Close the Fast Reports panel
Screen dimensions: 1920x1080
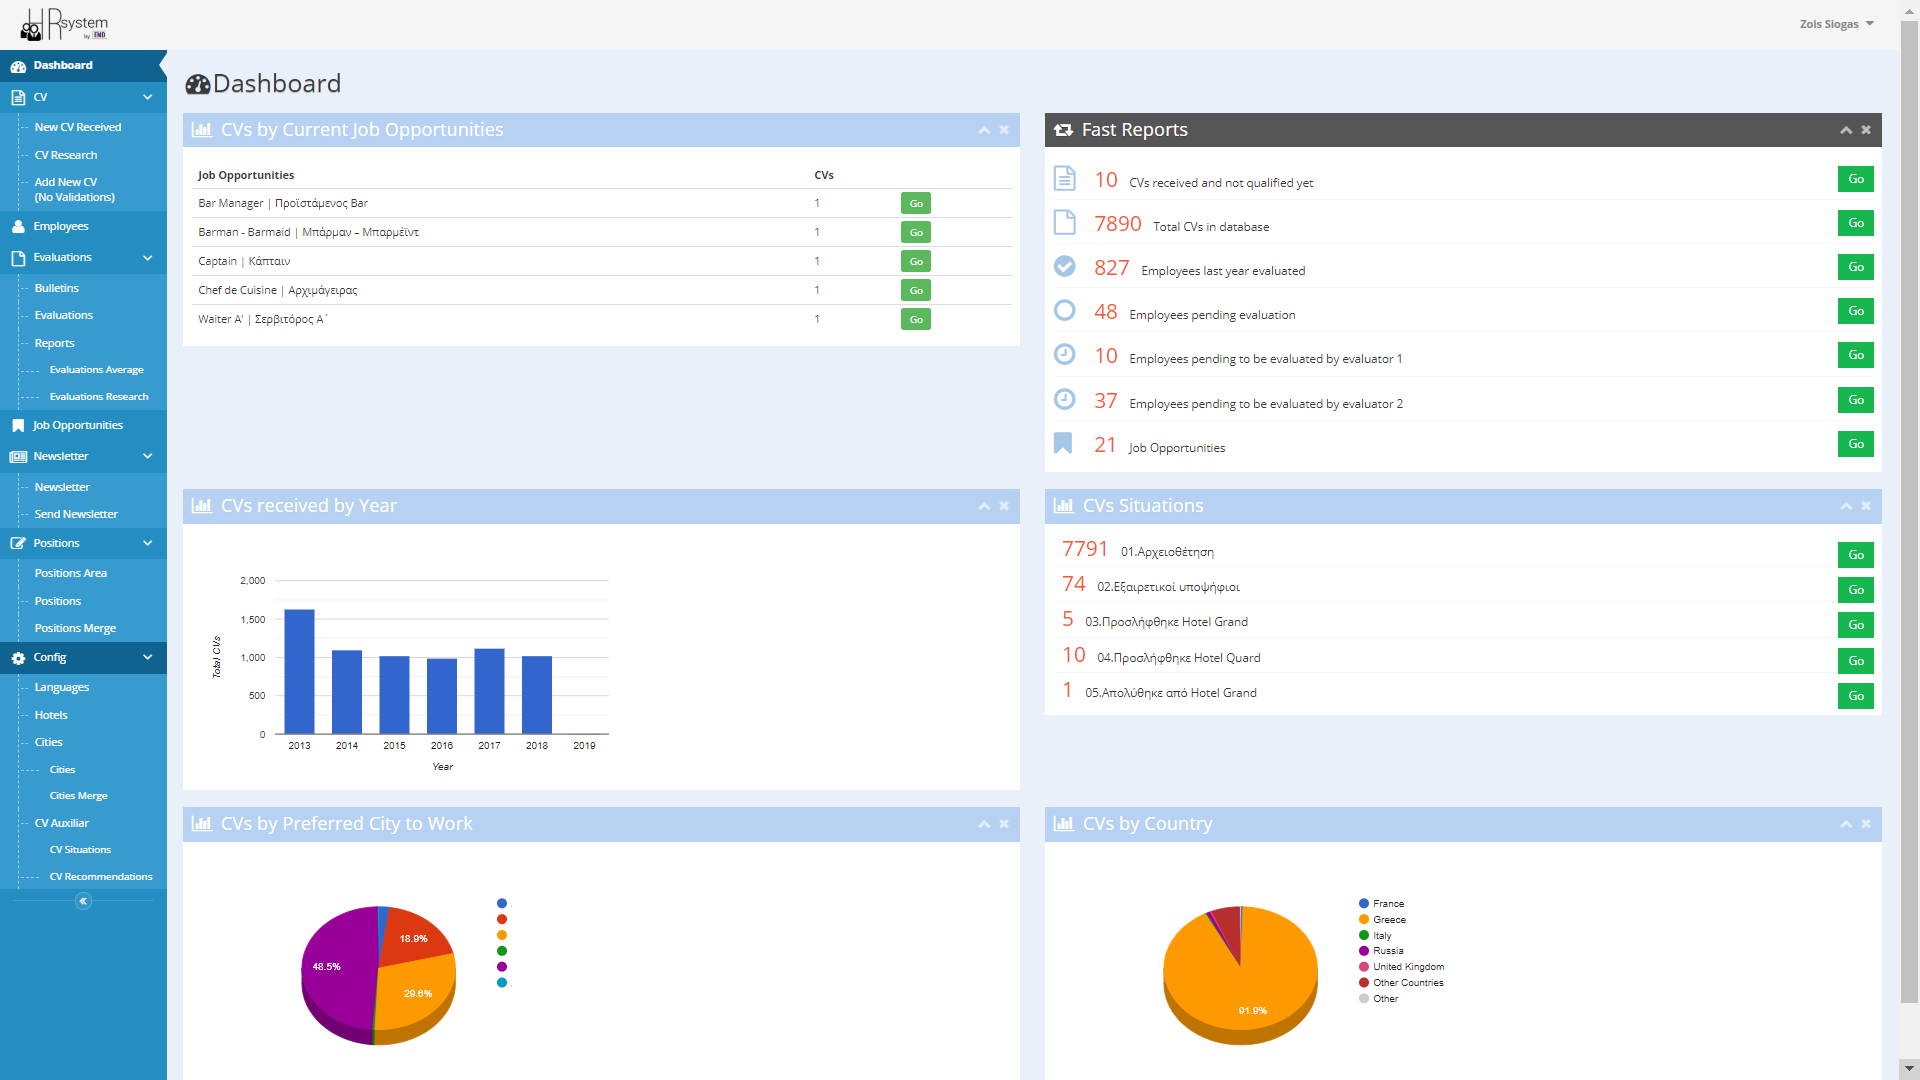[1866, 130]
